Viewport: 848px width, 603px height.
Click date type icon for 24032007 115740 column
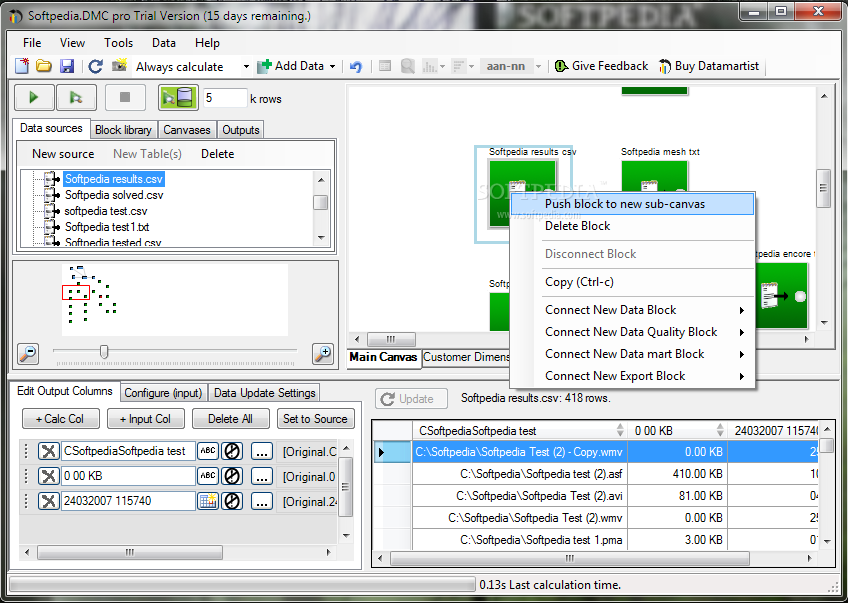pyautogui.click(x=208, y=501)
